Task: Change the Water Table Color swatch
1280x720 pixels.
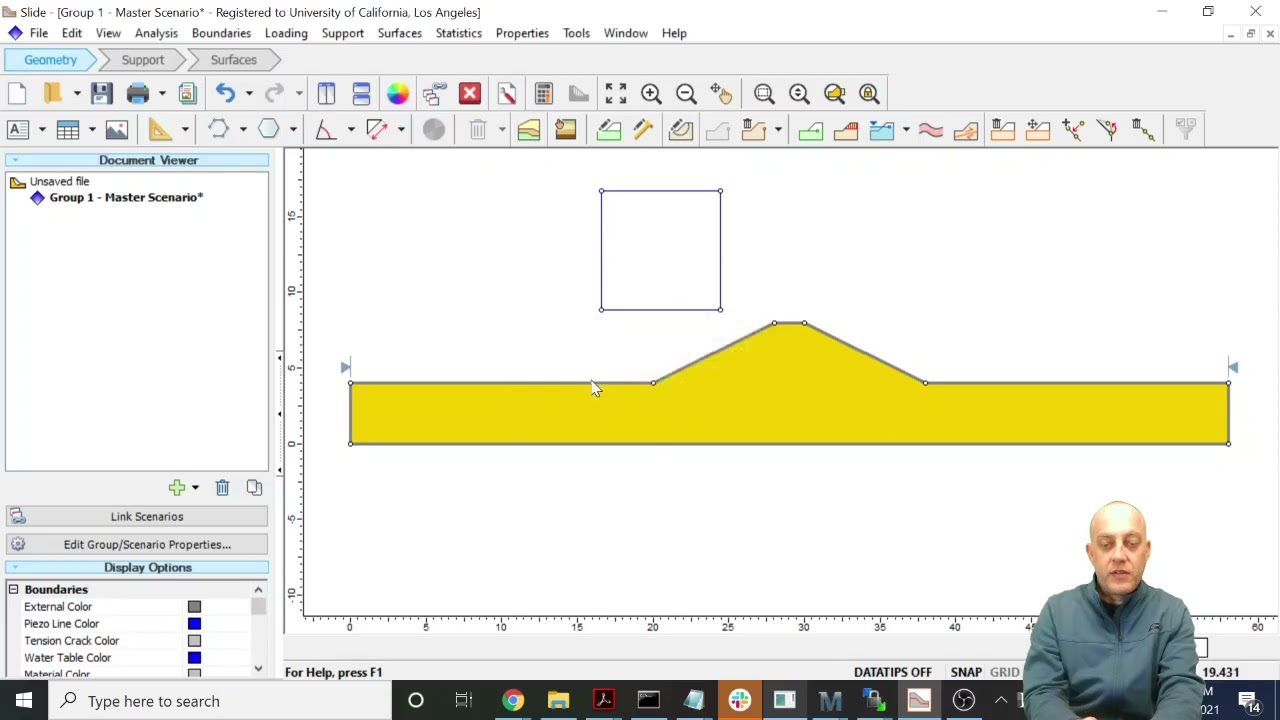Action: click(194, 658)
